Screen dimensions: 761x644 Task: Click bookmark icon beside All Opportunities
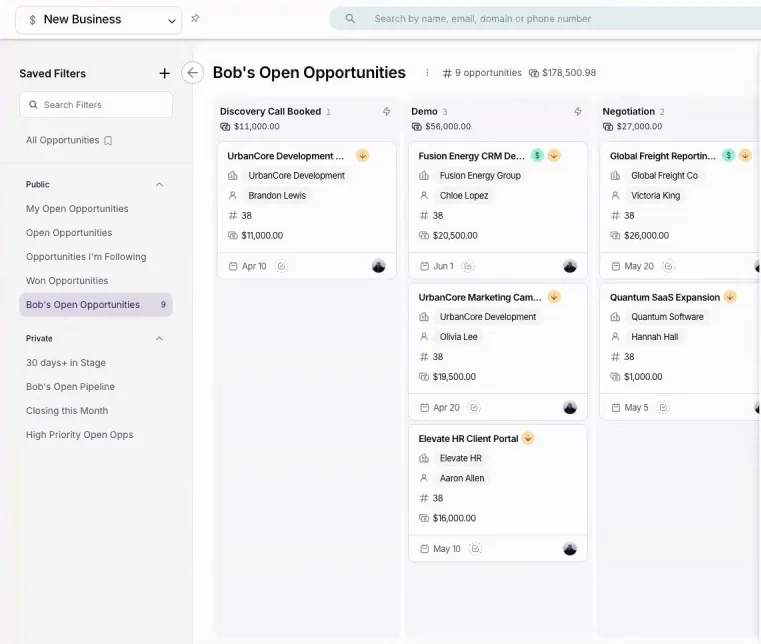point(108,141)
